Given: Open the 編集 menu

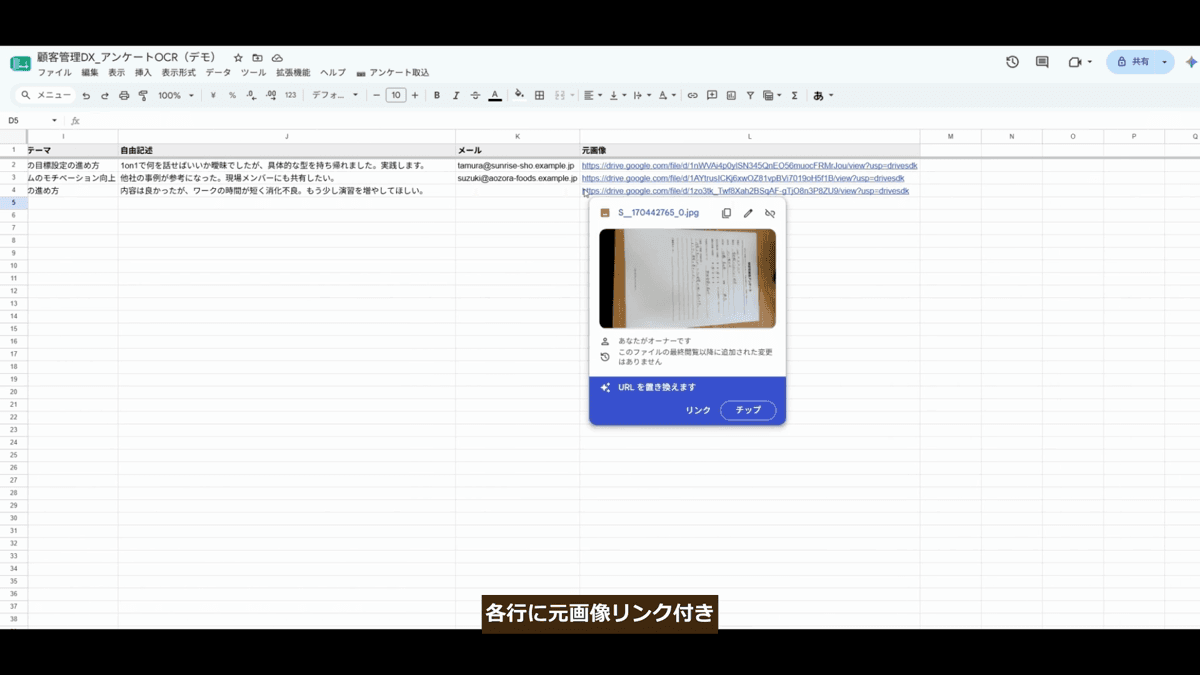Looking at the screenshot, I should (90, 73).
